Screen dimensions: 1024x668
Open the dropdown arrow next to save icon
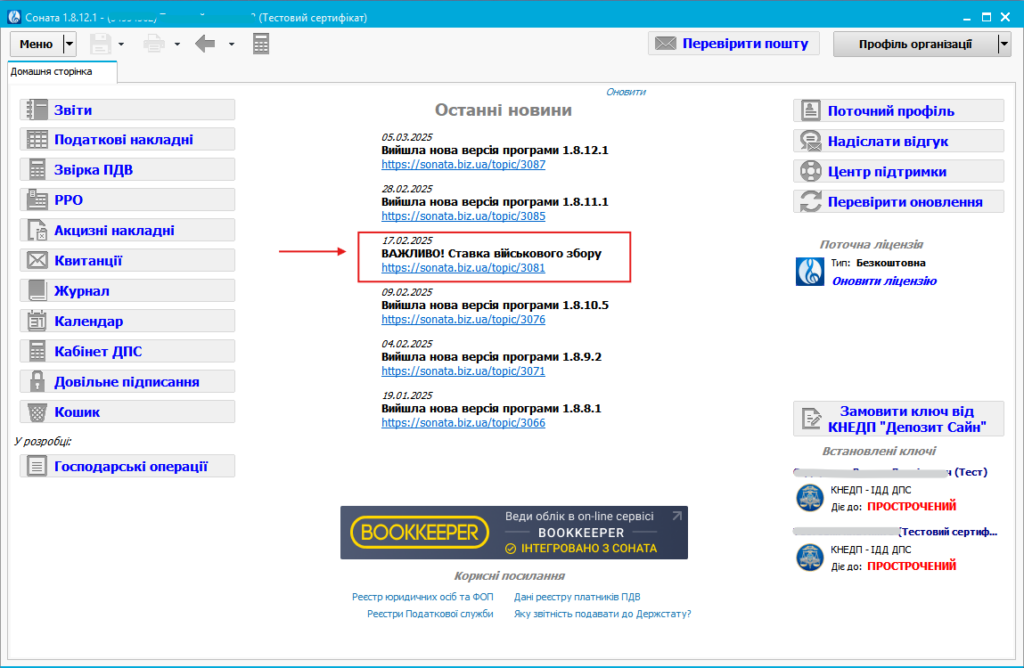pyautogui.click(x=121, y=44)
